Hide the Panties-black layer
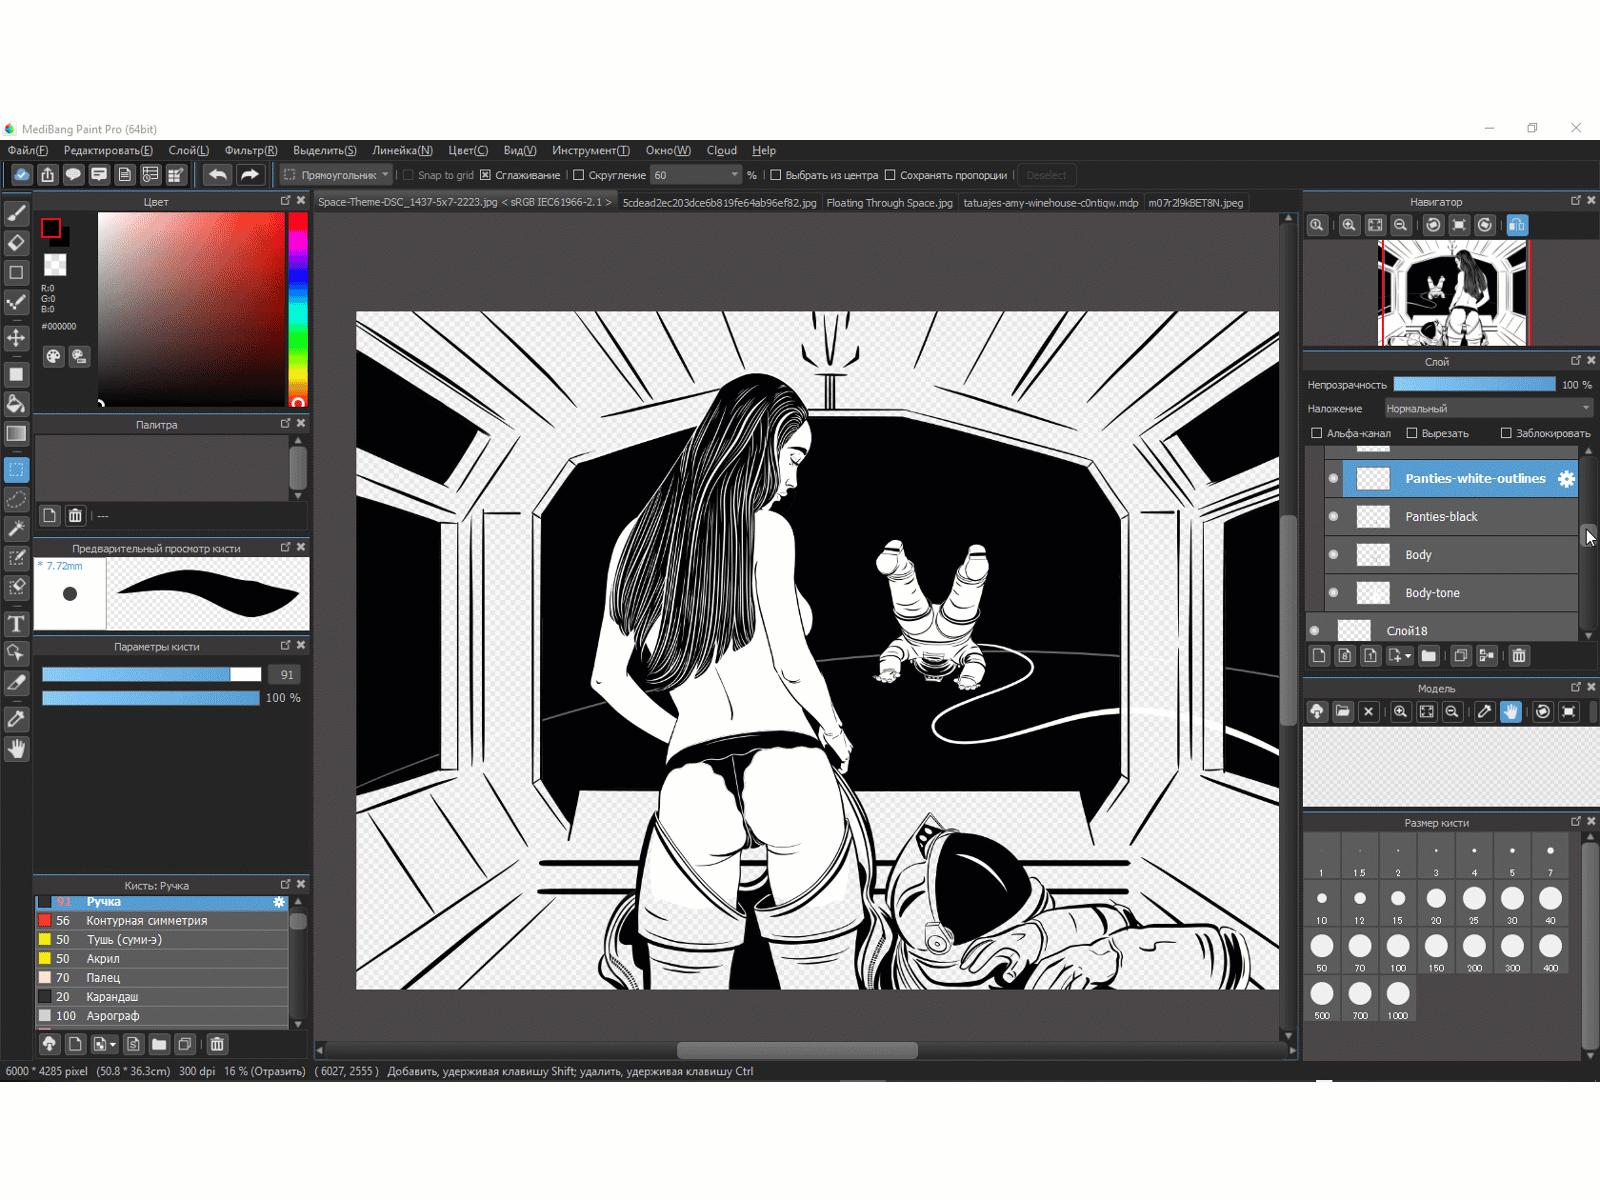 coord(1333,517)
